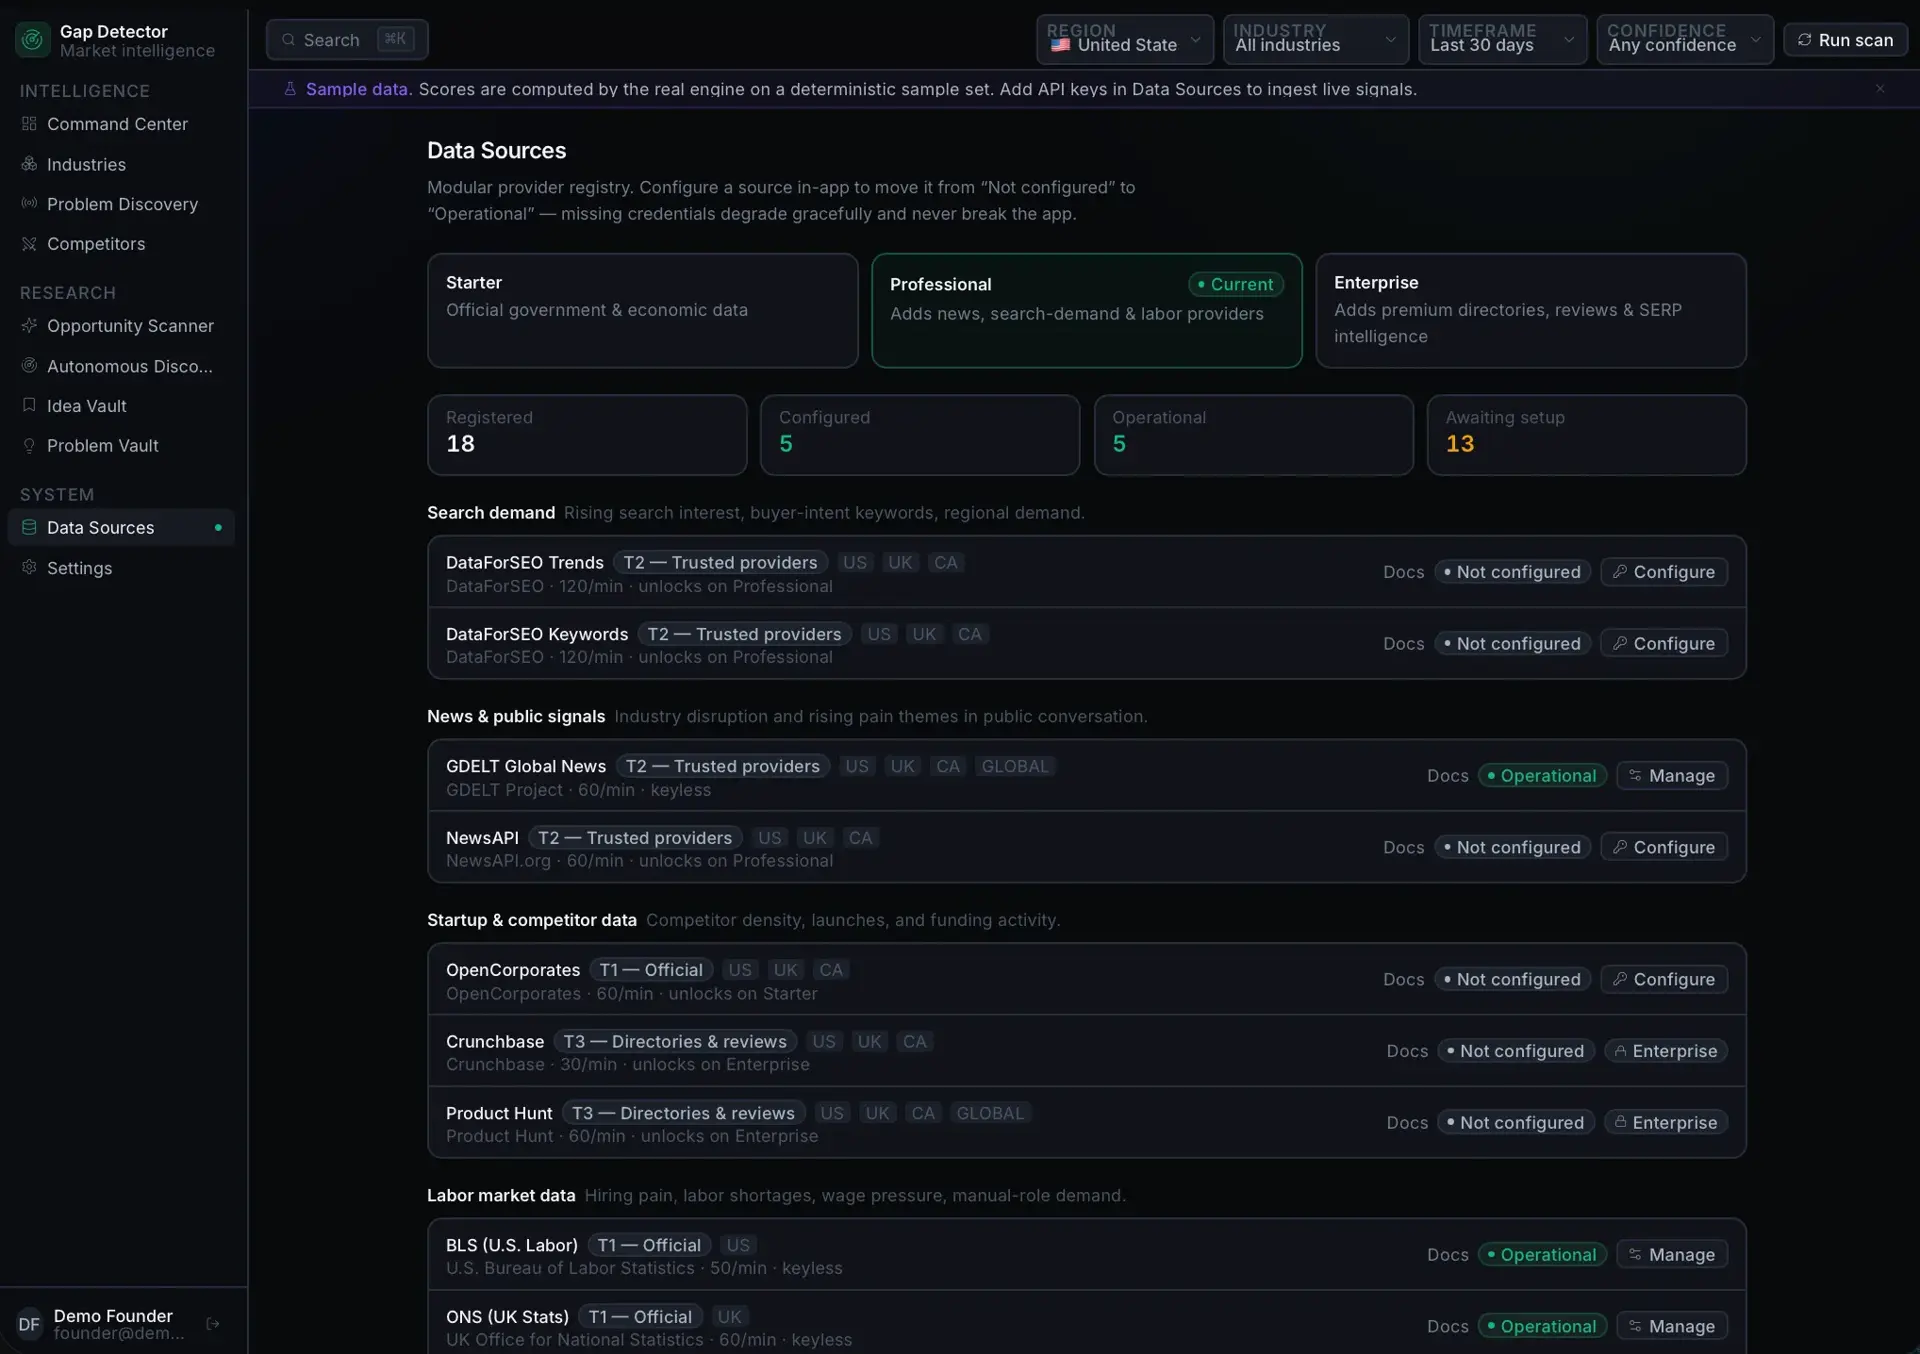
Task: Open Docs for ONS (UK Stats)
Action: point(1447,1326)
